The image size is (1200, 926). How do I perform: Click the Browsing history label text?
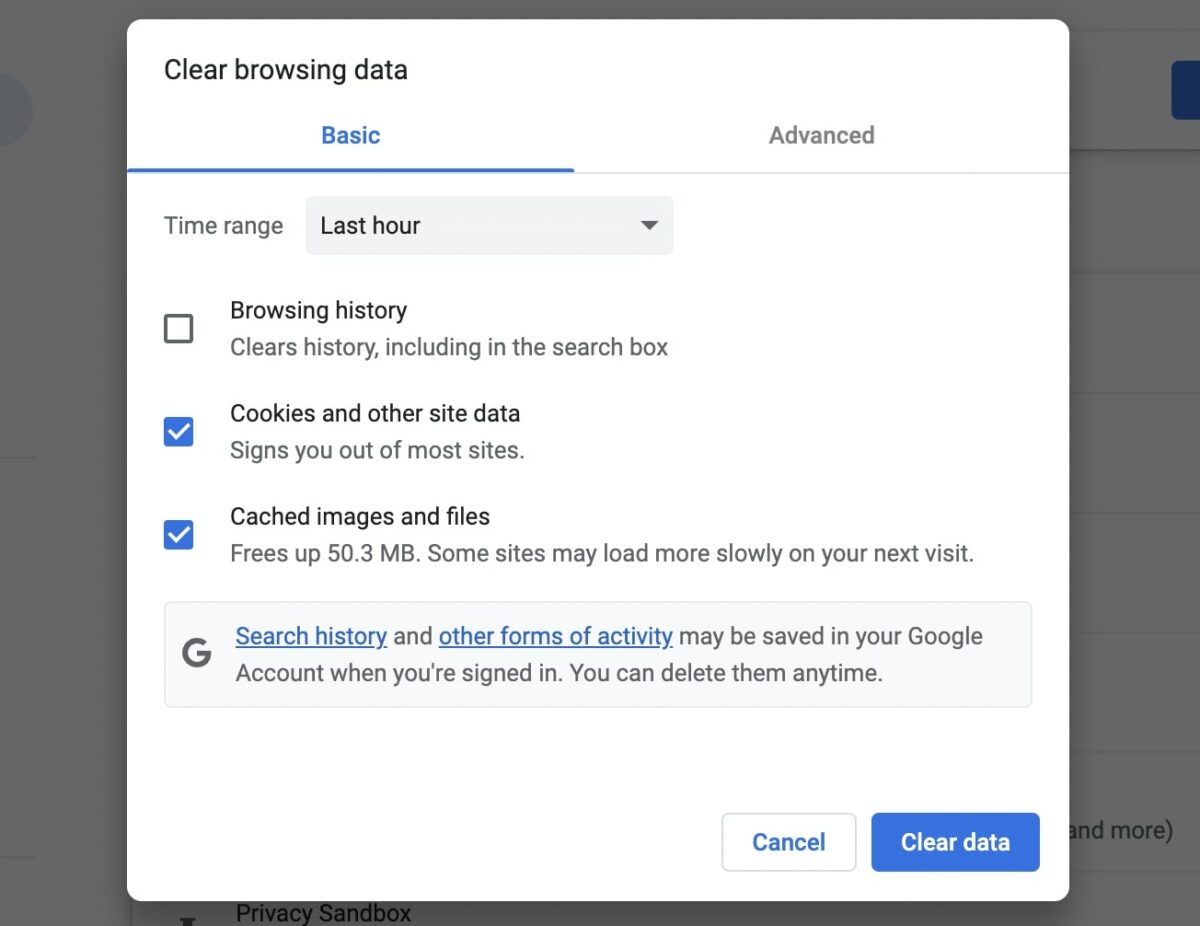(318, 311)
